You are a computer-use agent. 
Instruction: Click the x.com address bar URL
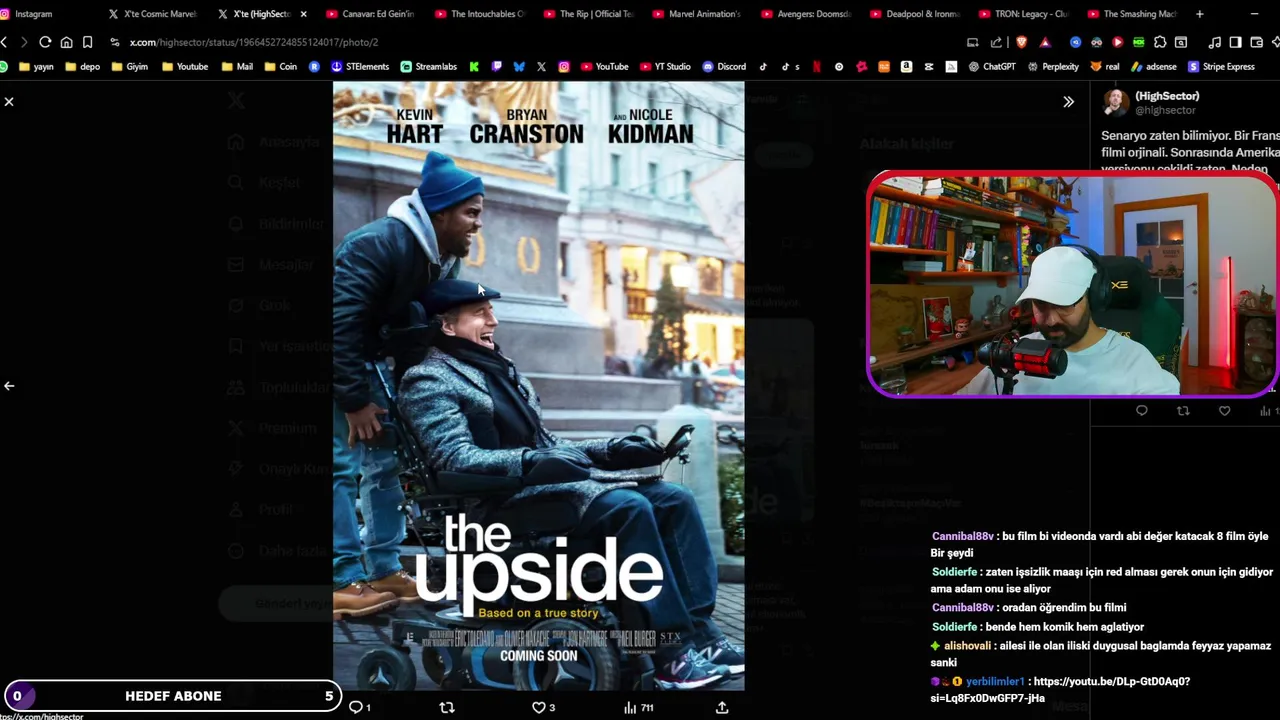click(x=254, y=42)
